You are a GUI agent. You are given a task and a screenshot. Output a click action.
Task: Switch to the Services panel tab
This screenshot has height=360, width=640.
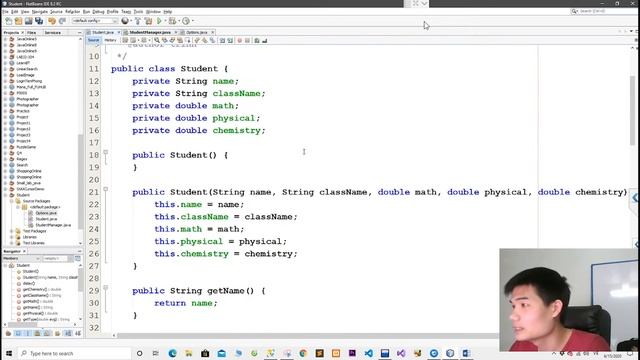click(53, 33)
